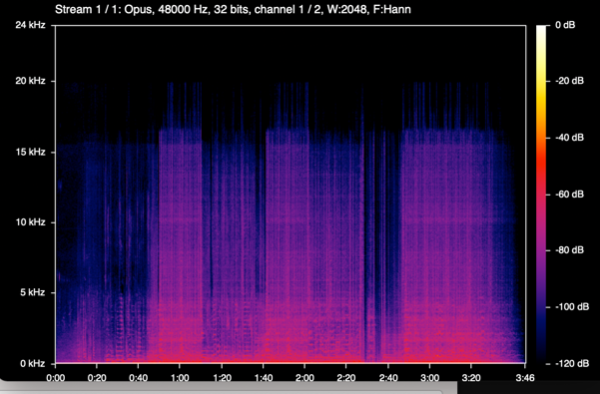Click the 0:00 time axis marker
600x394 pixels.
tap(56, 378)
